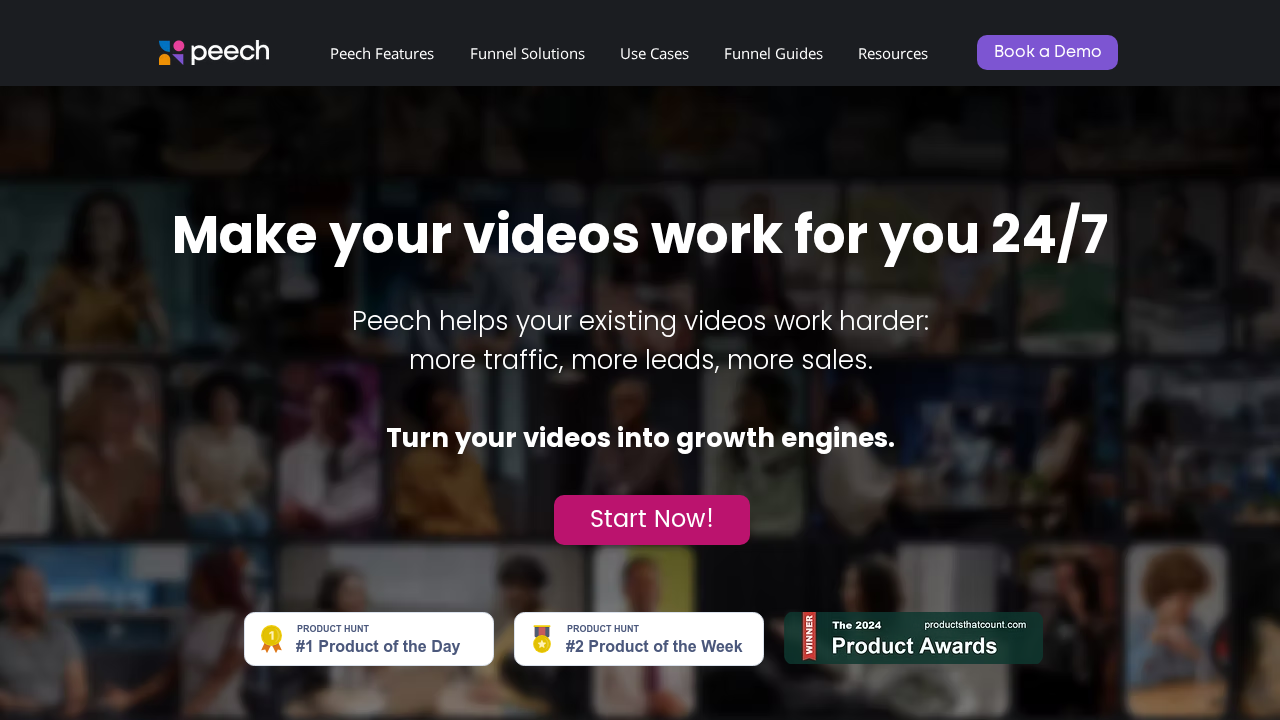The height and width of the screenshot is (720, 1280).
Task: Click the Peech subheading about more traffic
Action: point(641,341)
